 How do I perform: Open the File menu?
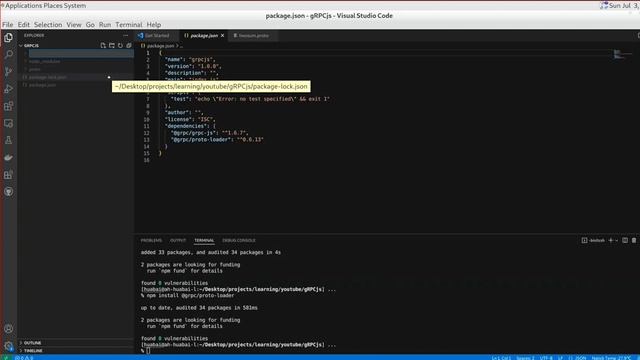click(x=7, y=24)
